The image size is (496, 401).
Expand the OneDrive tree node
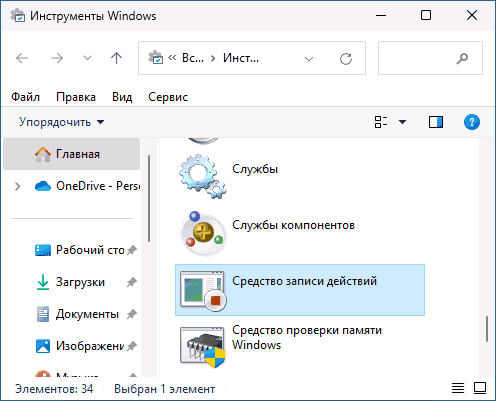tap(18, 186)
